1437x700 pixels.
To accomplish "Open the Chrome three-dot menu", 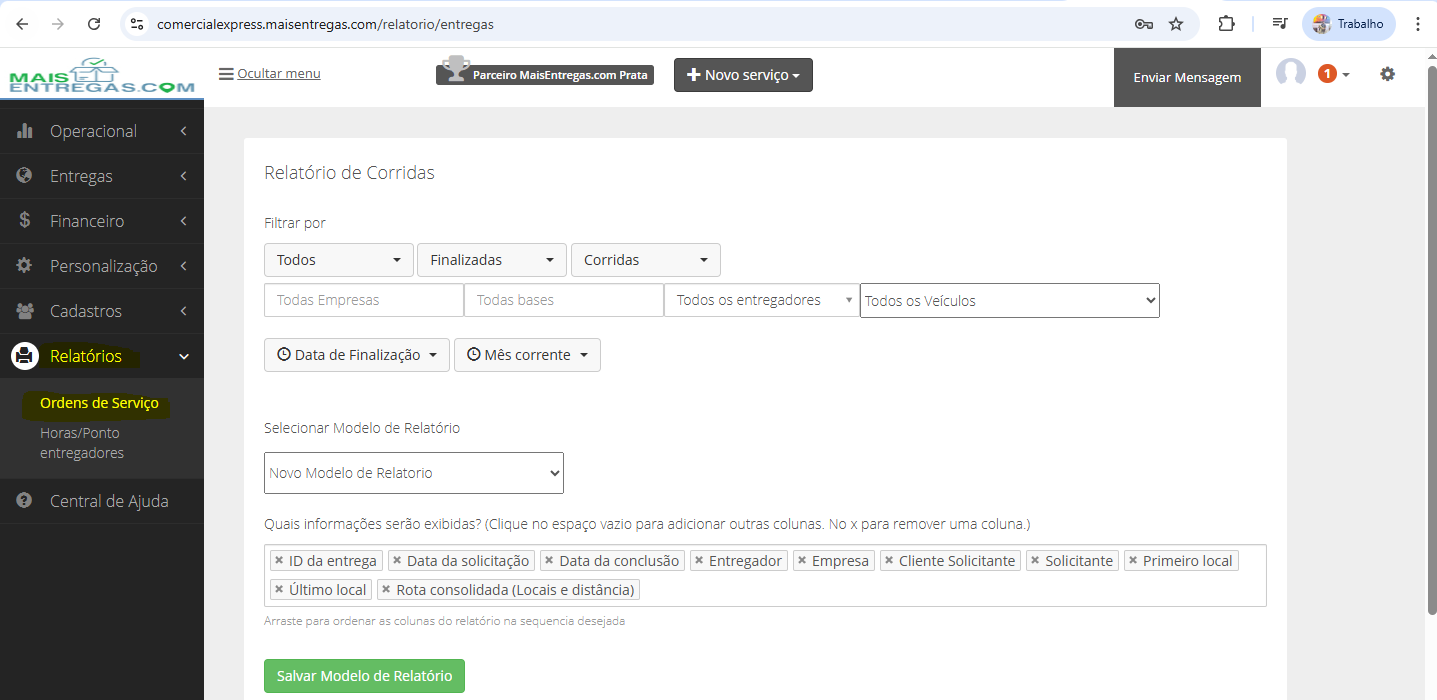I will (1418, 24).
